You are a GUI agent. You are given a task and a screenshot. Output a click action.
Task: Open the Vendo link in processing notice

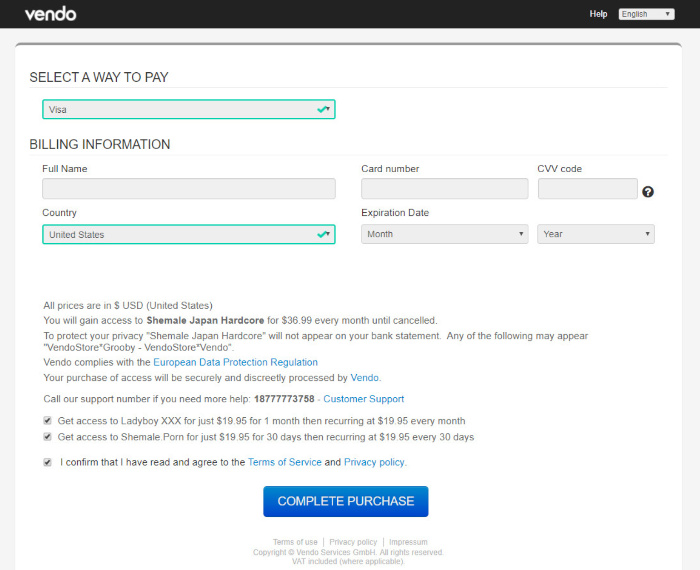(364, 378)
